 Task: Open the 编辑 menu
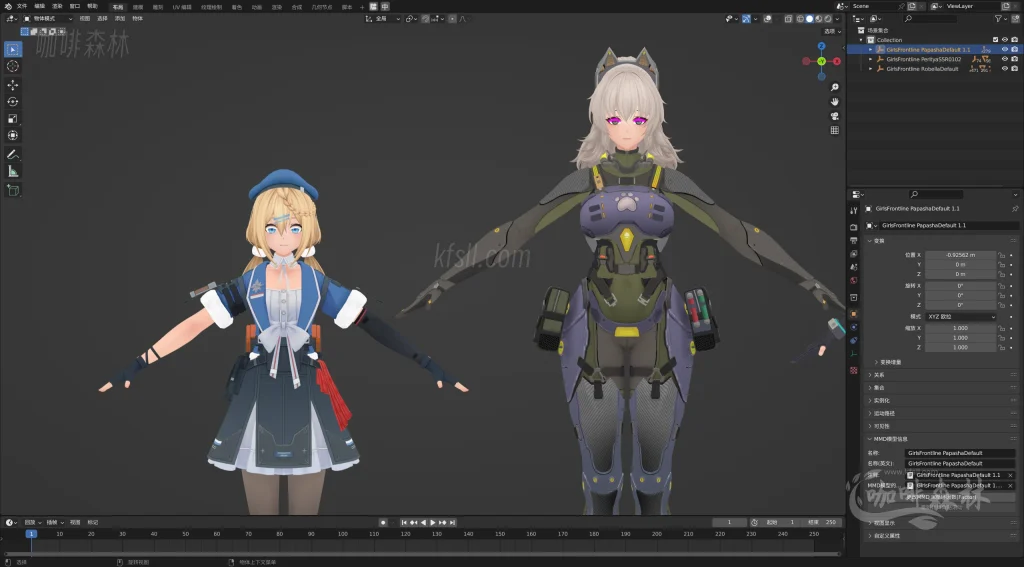(x=39, y=6)
